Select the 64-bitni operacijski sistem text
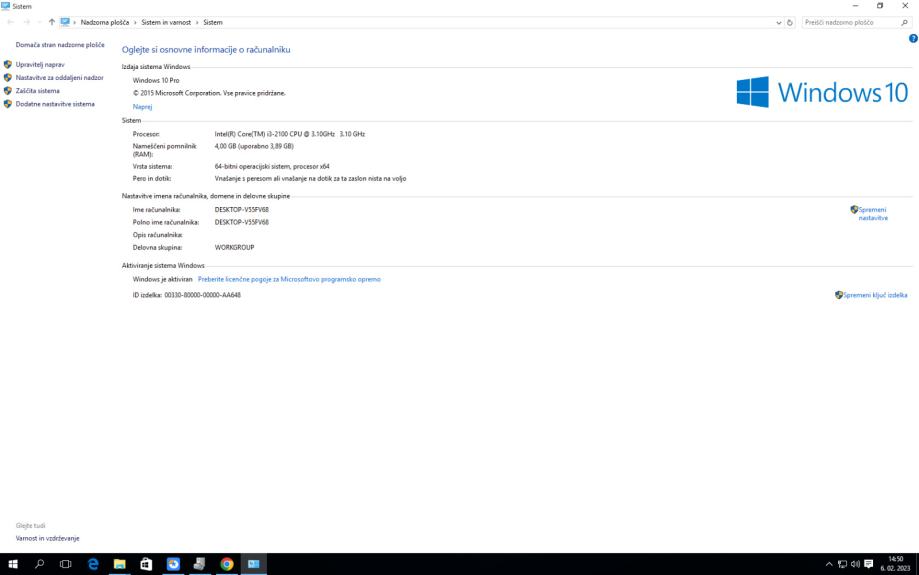This screenshot has width=919, height=575. pos(272,166)
